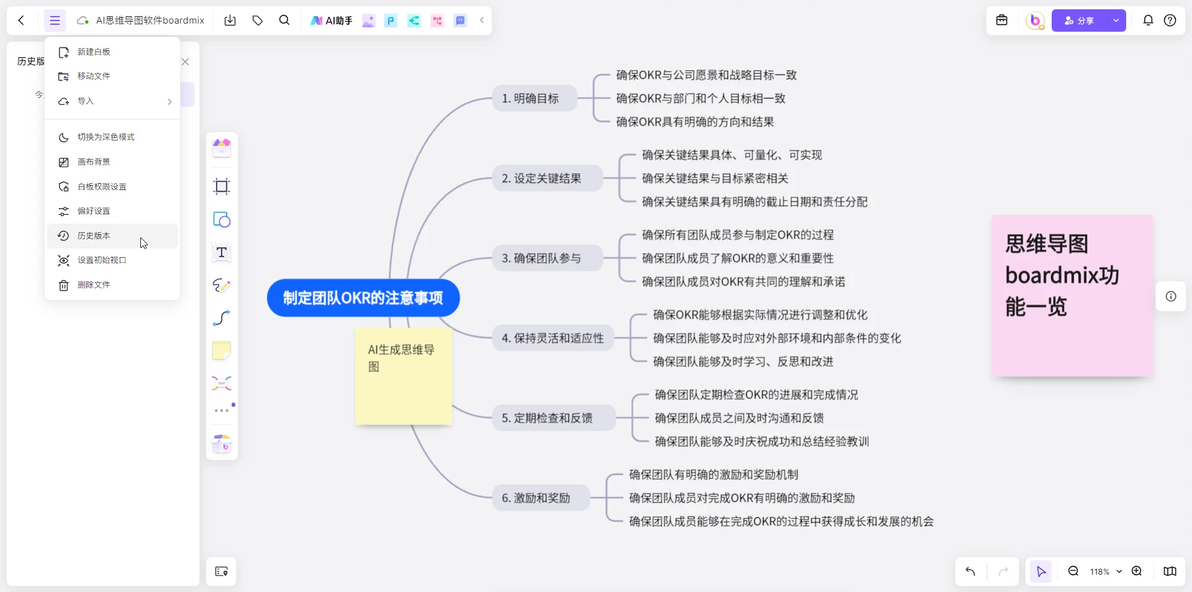Select the pink 思维导图boardmix功能一览 note
This screenshot has height=592, width=1192.
point(1072,295)
